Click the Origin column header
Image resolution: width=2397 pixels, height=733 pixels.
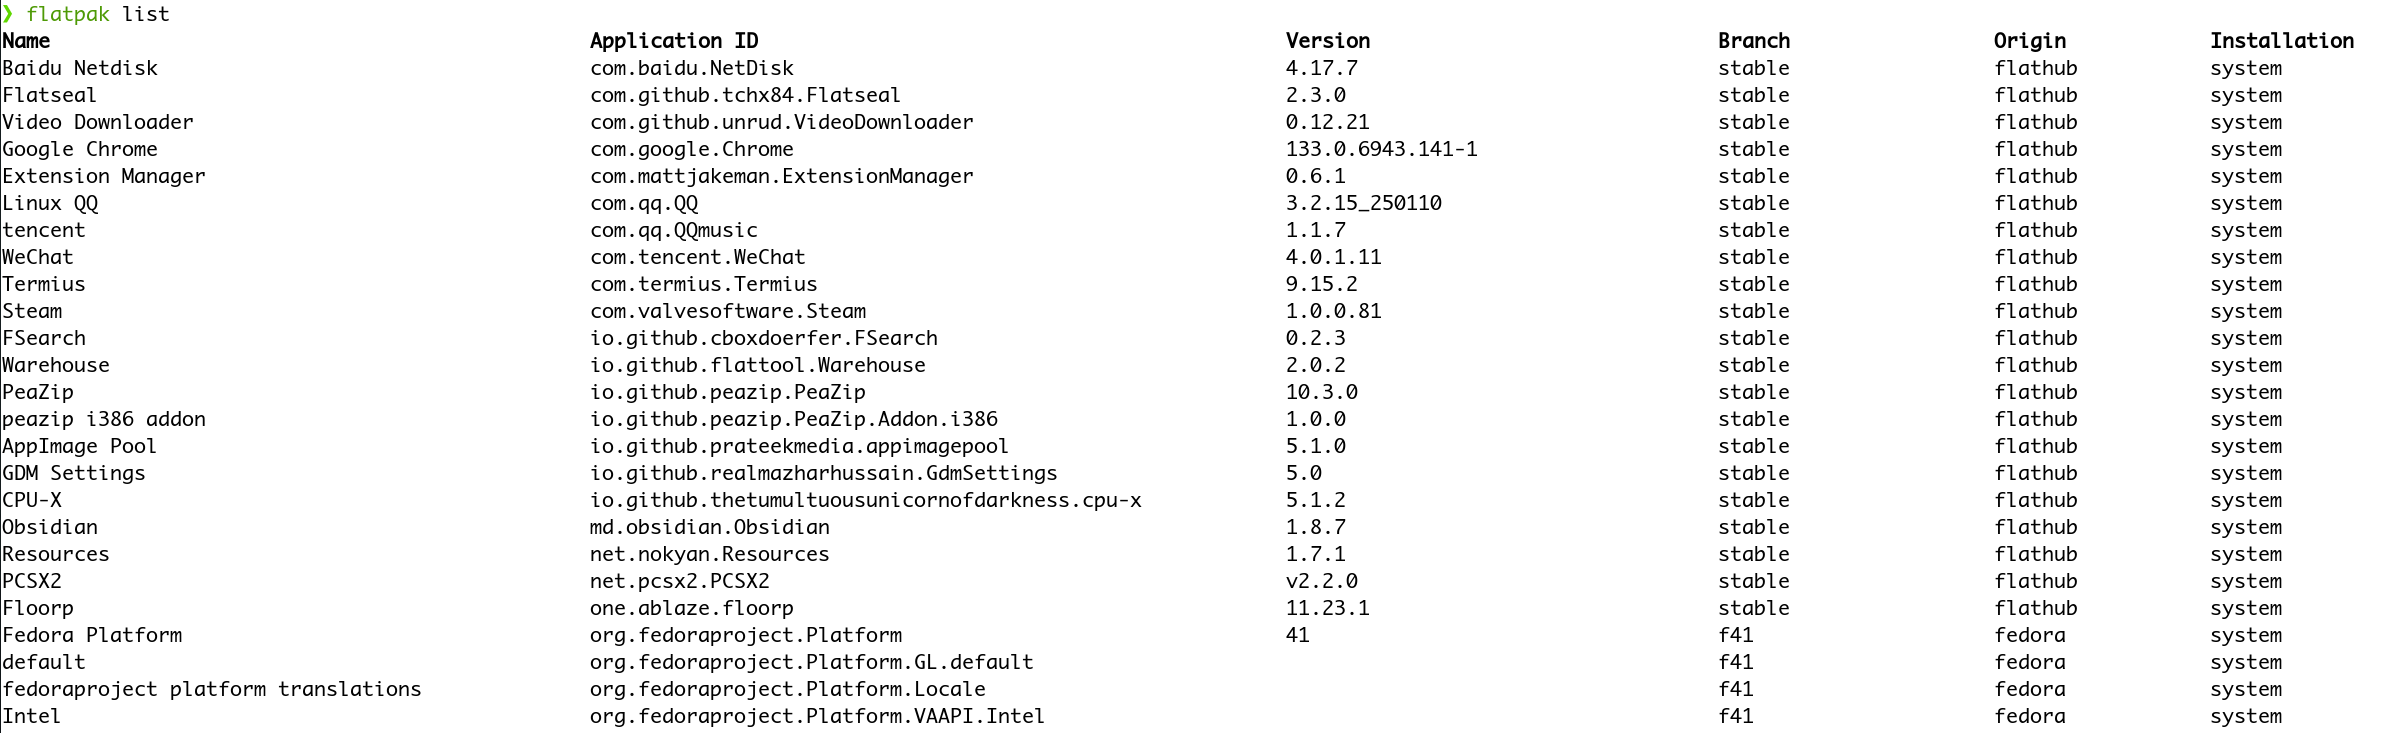point(2030,41)
